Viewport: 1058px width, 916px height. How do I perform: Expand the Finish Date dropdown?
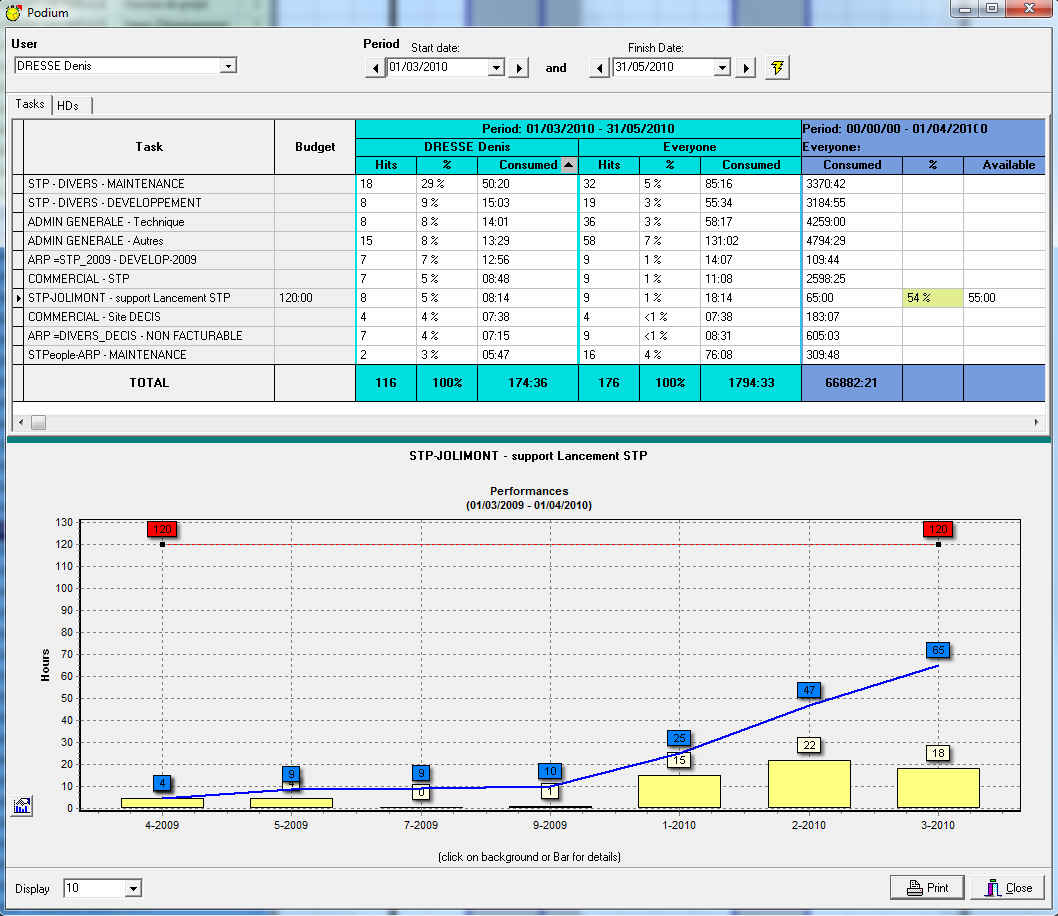[x=722, y=68]
